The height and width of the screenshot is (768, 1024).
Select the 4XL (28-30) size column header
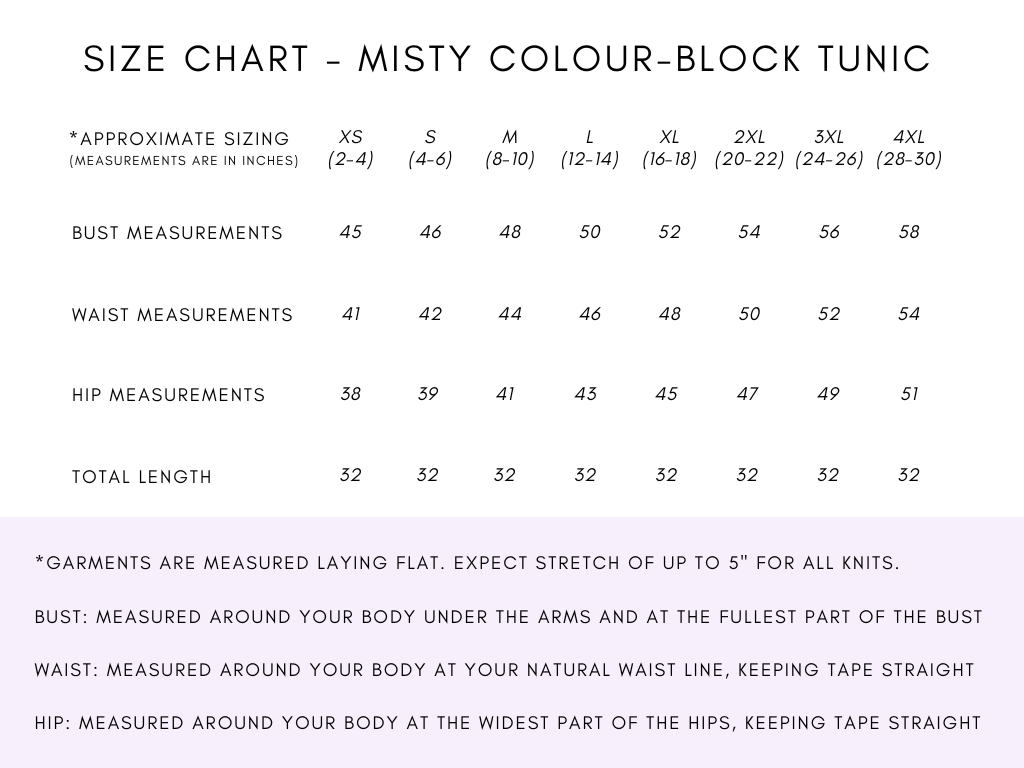coord(908,148)
